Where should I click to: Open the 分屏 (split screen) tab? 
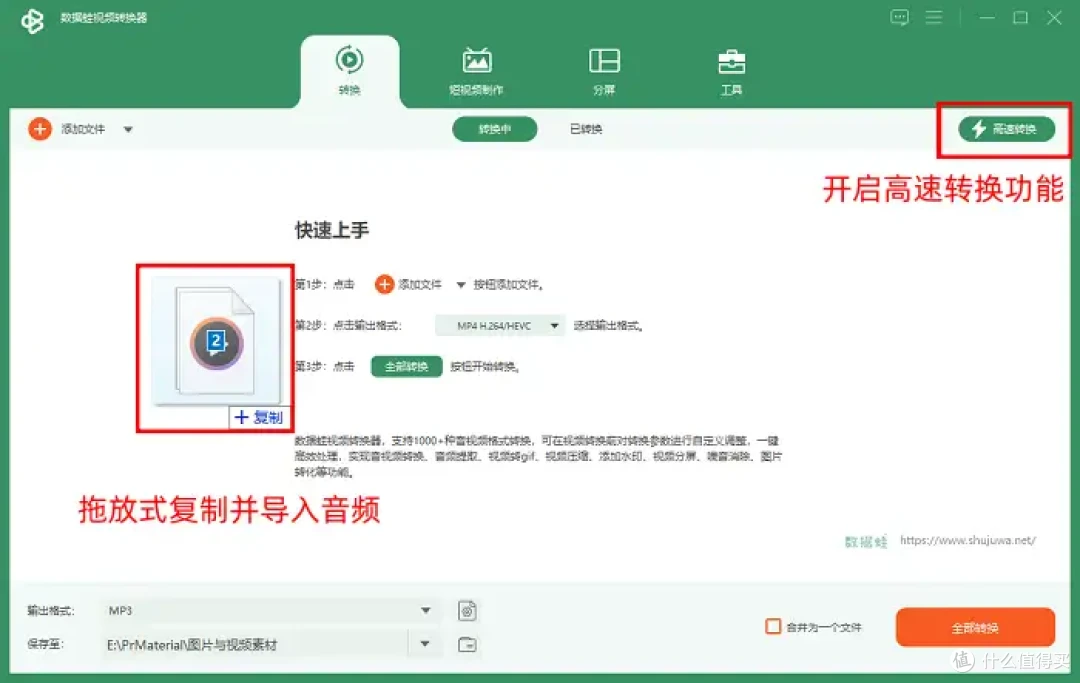(x=604, y=72)
